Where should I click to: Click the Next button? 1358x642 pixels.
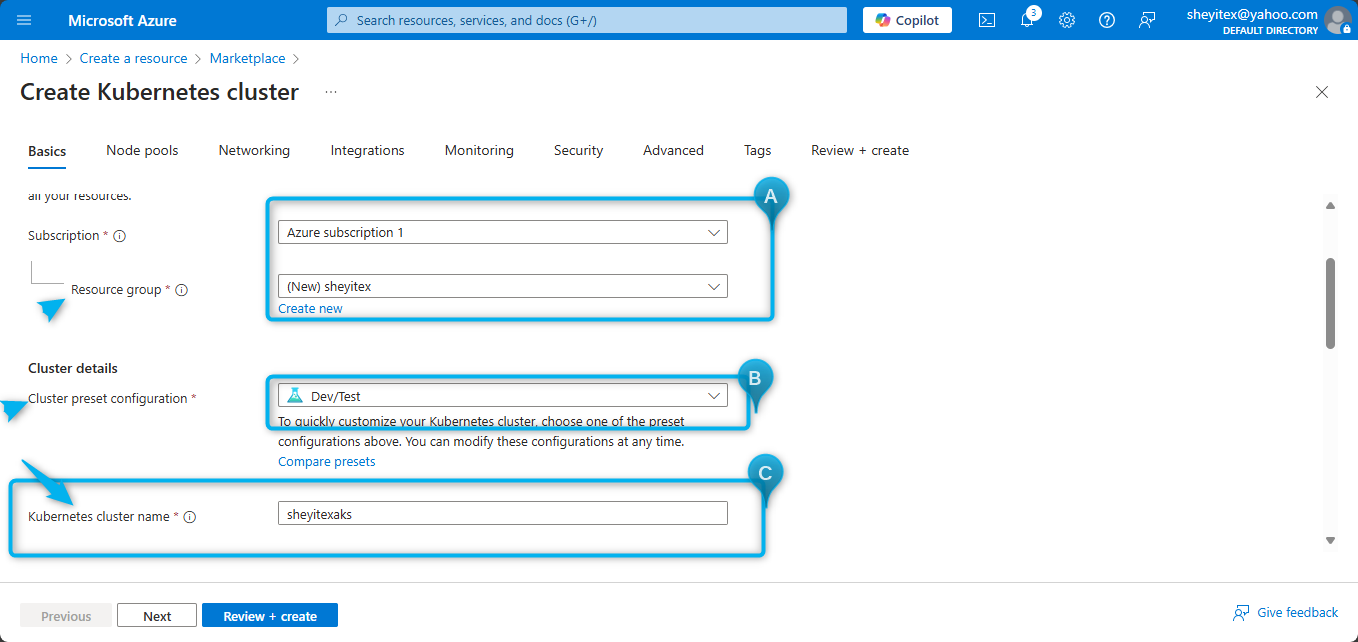157,615
